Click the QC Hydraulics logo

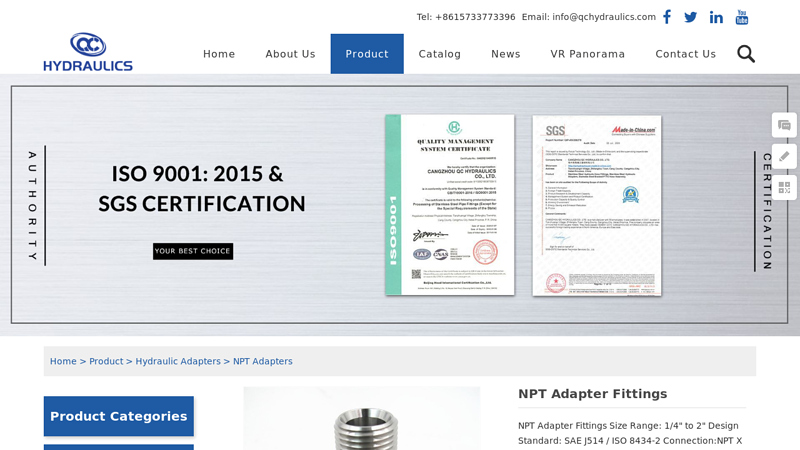88,52
